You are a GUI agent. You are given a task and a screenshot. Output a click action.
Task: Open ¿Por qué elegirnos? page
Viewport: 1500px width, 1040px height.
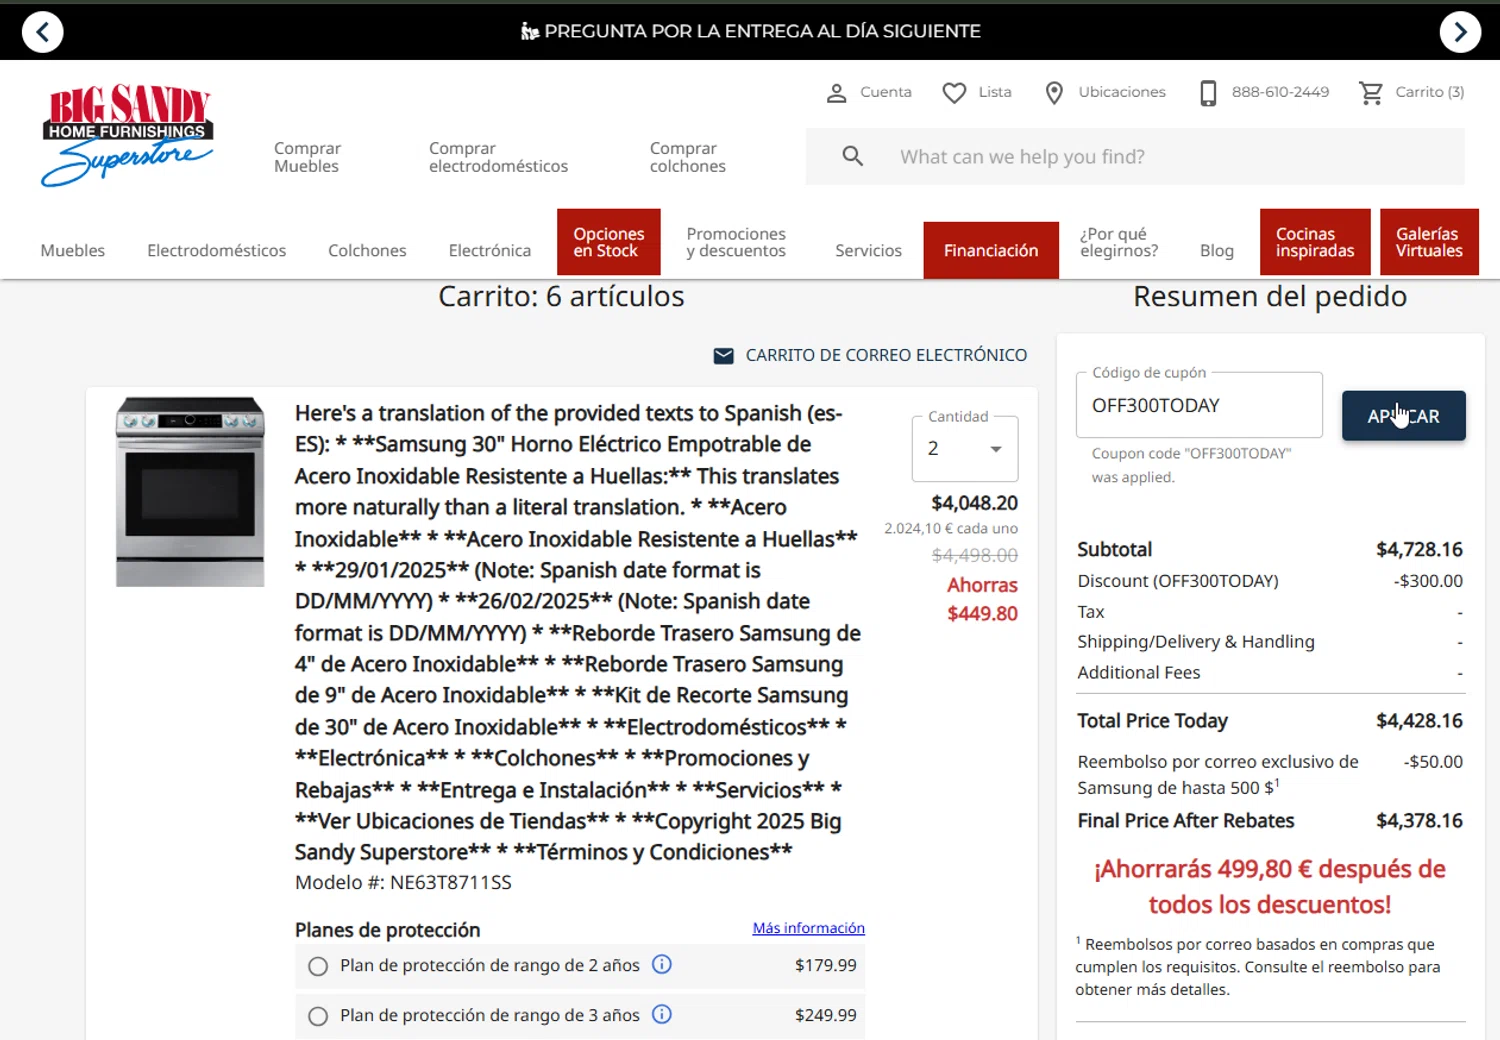pyautogui.click(x=1119, y=242)
